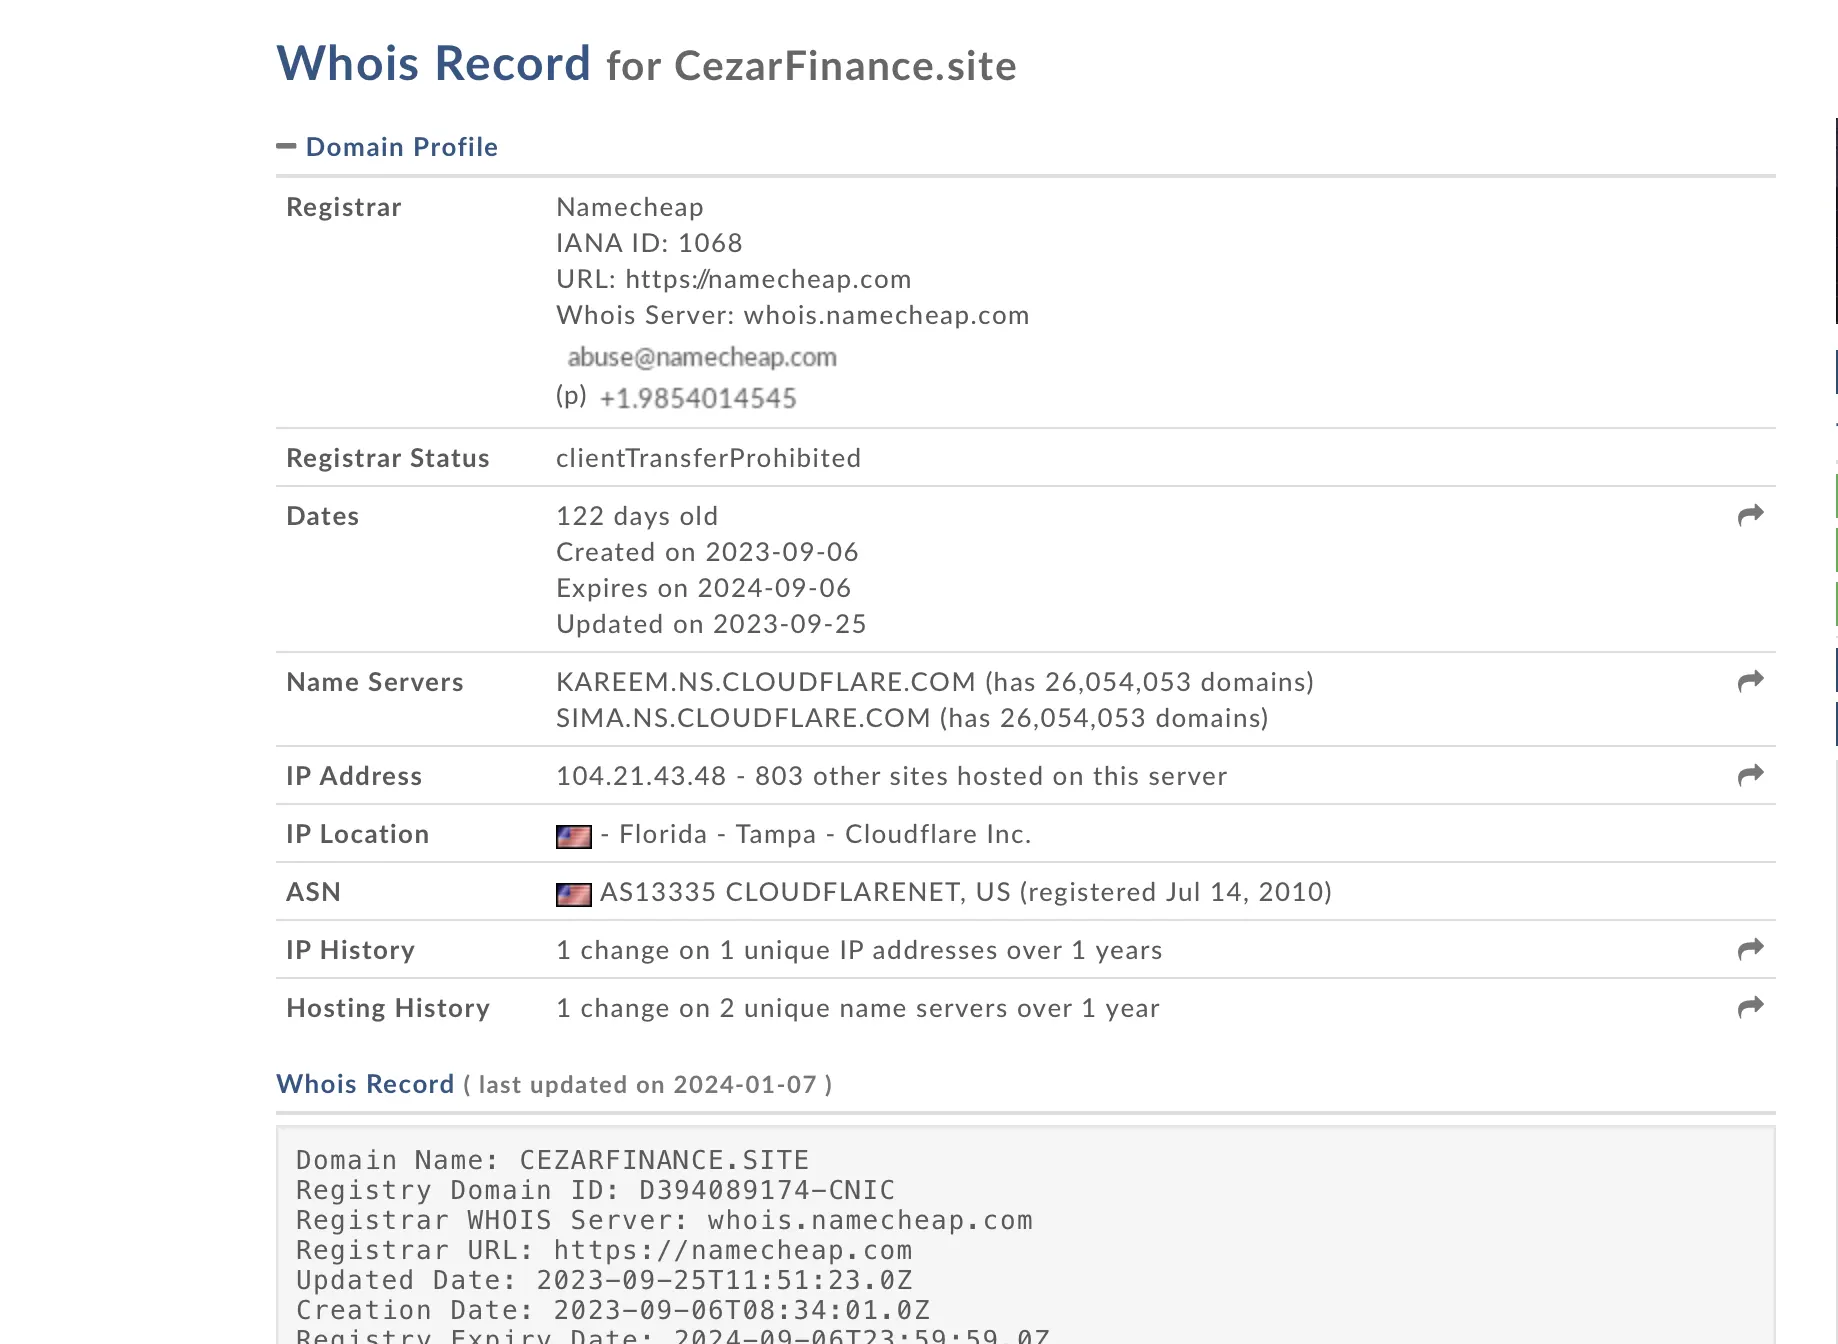Screen dimensions: 1838x1344
Task: Click Whois Server: whois.namecheap.com line
Action: coord(793,315)
